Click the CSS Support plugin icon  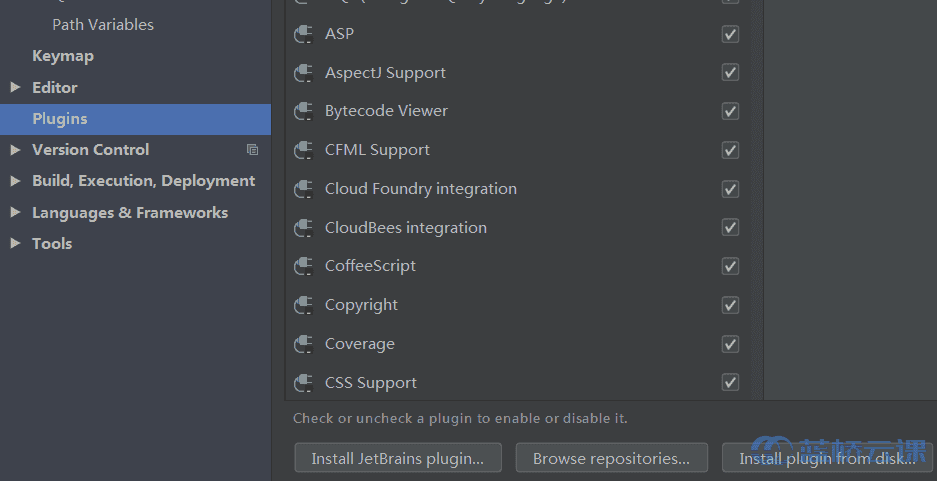coord(304,382)
